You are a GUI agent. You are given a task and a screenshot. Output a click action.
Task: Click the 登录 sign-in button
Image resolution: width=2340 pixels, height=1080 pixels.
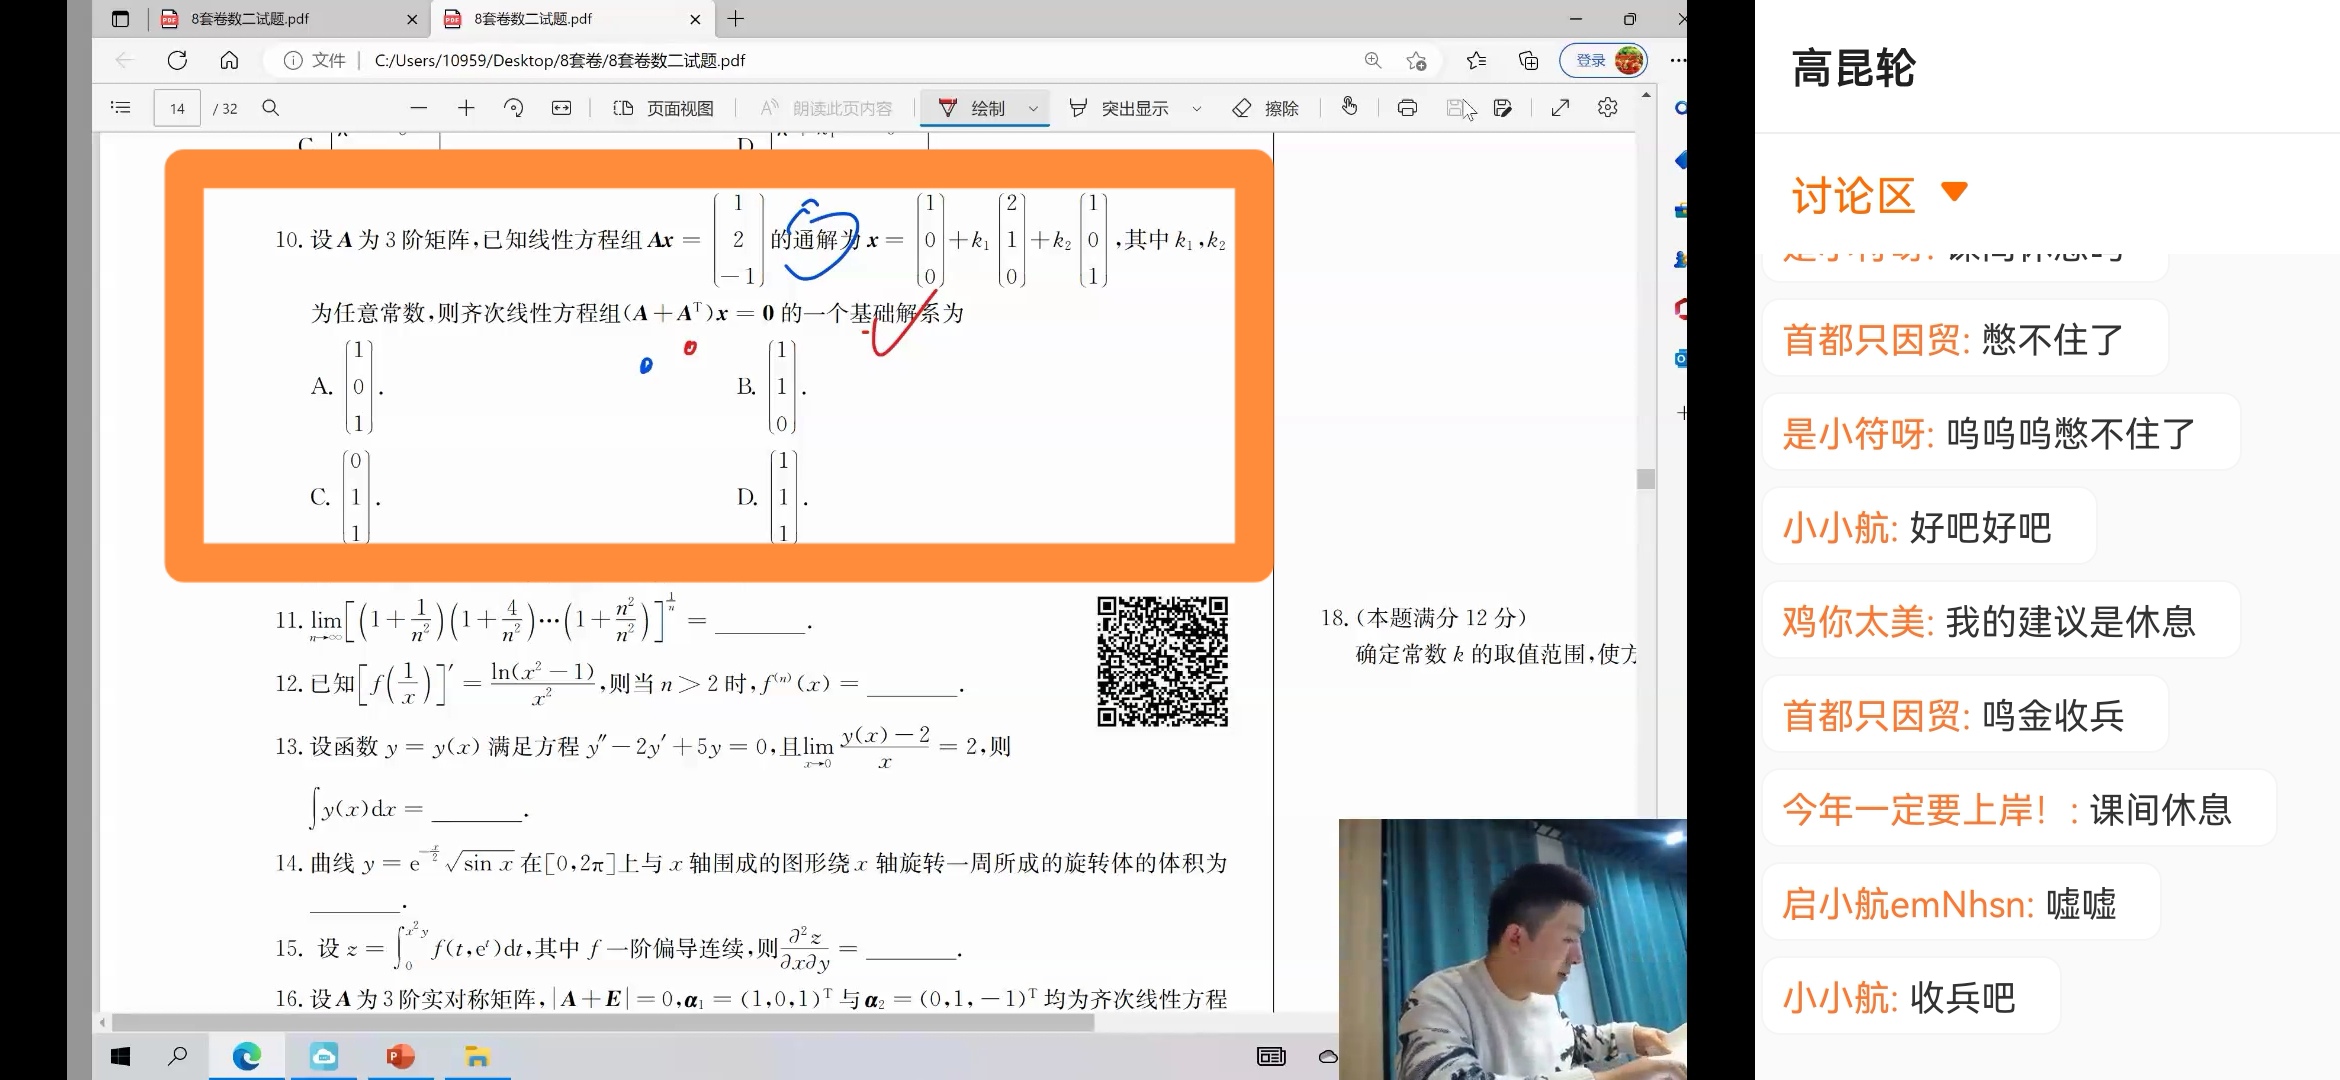pos(1592,60)
